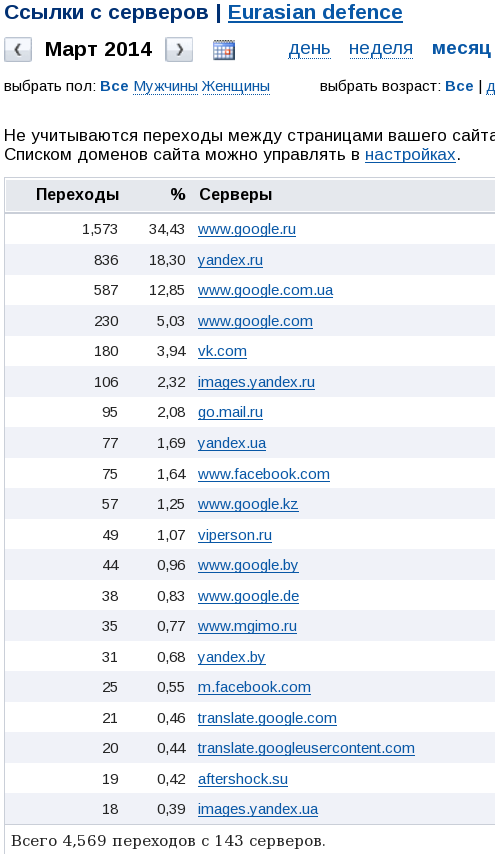The height and width of the screenshot is (854, 495).
Task: Open vk.com server link
Action: coord(222,351)
